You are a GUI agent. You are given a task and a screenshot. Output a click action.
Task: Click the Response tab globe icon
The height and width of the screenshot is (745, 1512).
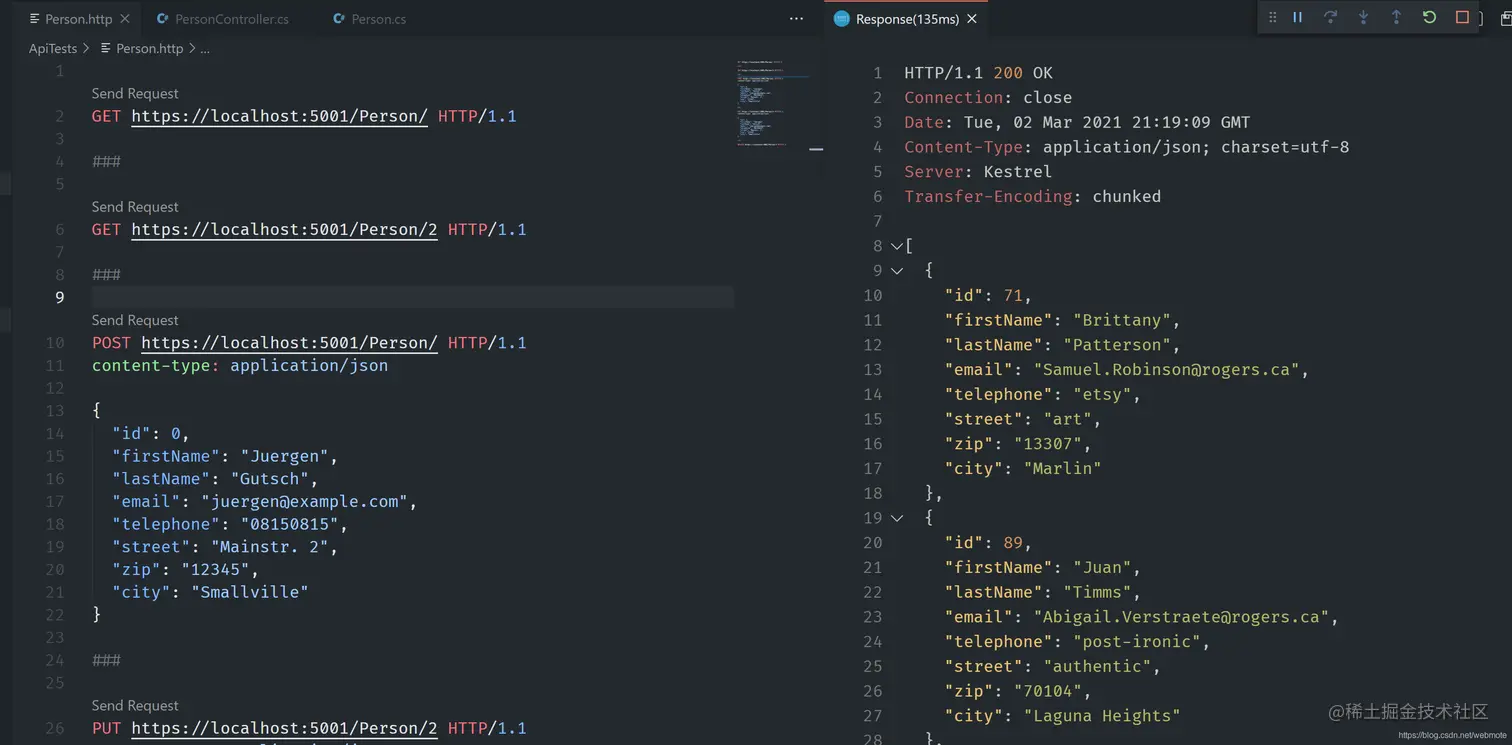tap(842, 19)
